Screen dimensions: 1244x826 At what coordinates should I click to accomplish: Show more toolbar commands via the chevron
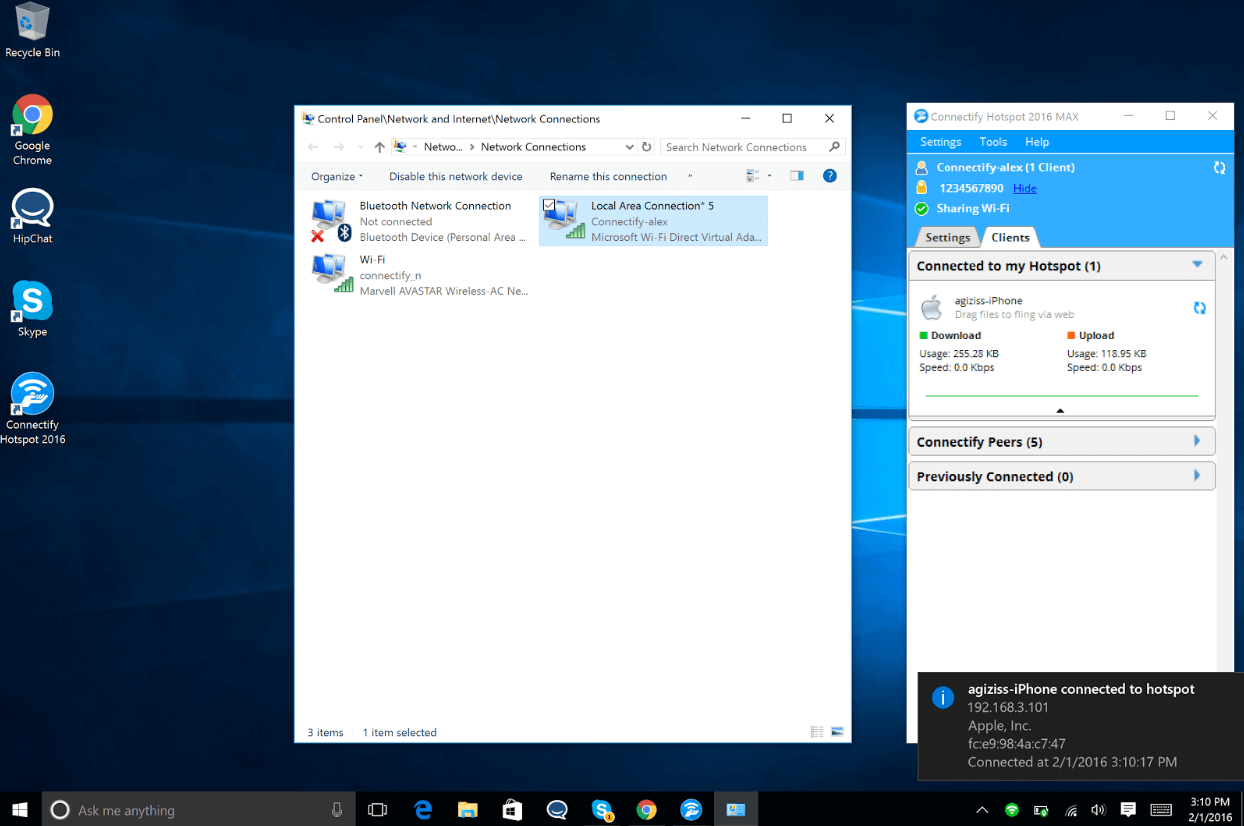click(690, 176)
